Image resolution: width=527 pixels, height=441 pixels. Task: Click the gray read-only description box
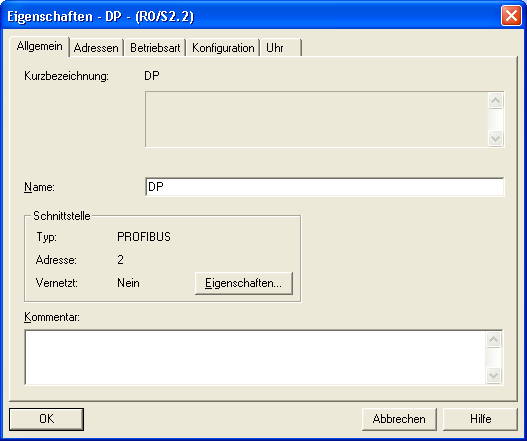[317, 119]
